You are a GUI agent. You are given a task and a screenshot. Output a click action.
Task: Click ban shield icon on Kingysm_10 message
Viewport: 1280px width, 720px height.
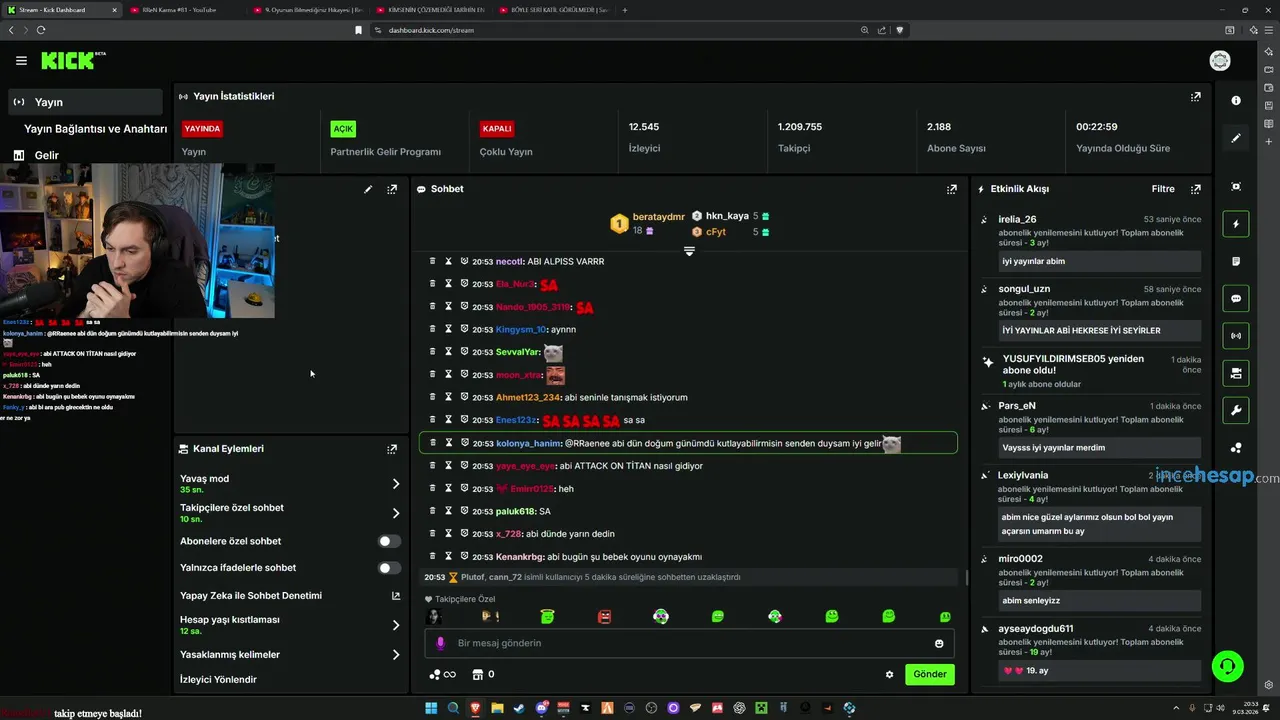coord(464,329)
